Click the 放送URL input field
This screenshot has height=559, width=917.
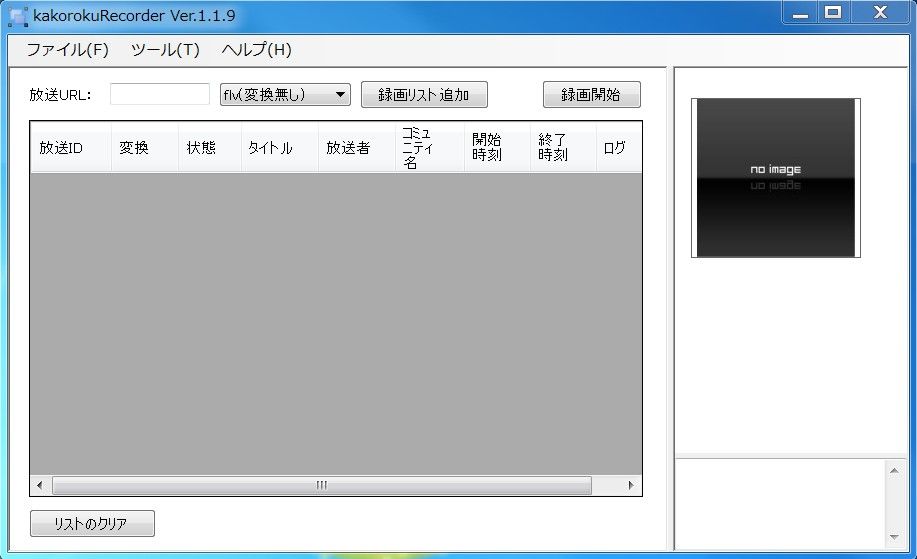pos(160,94)
